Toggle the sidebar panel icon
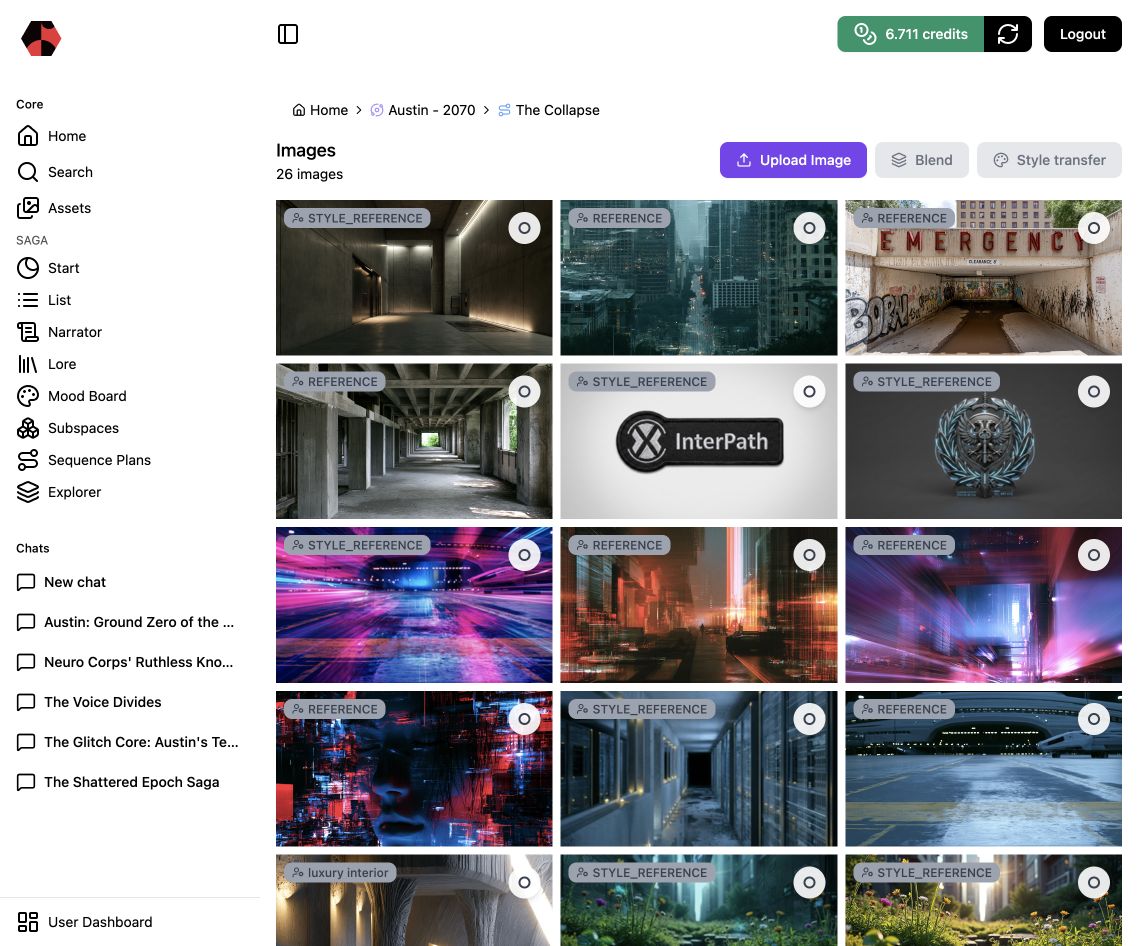Image resolution: width=1138 pixels, height=946 pixels. coord(288,34)
